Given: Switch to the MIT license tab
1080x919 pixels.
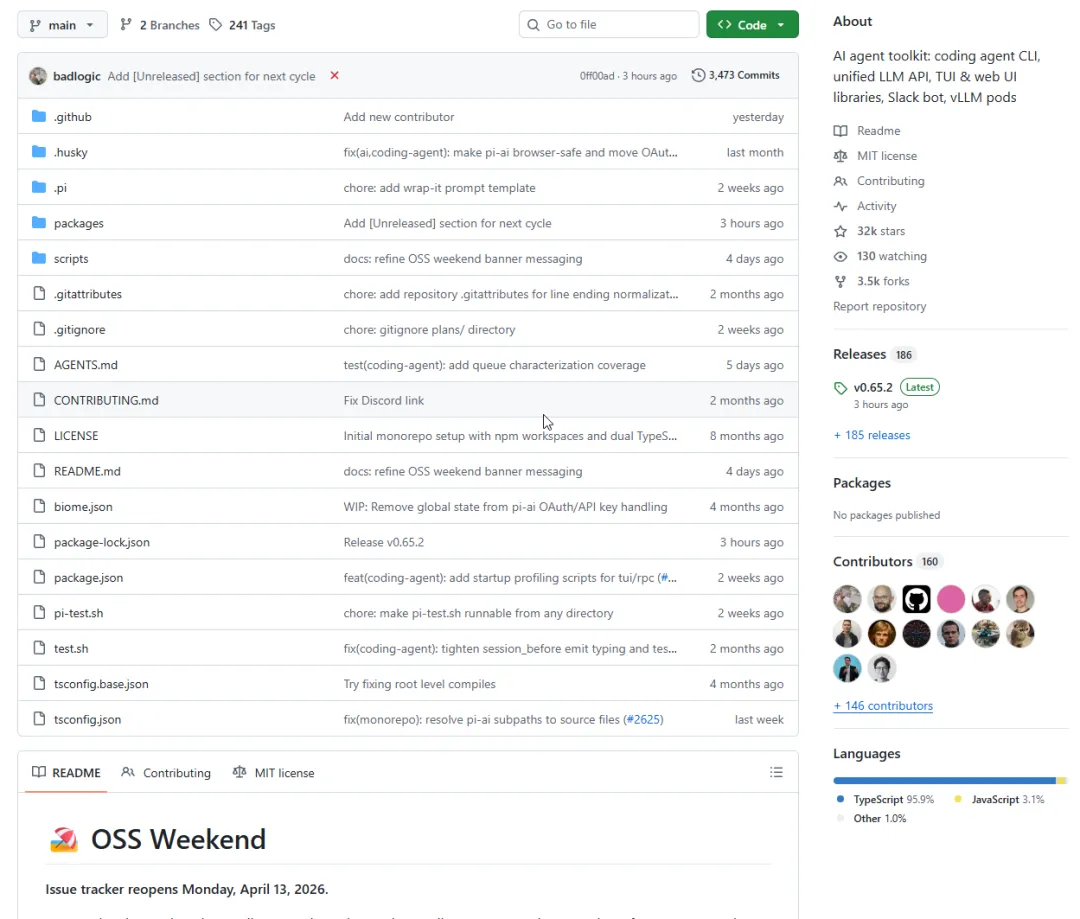Looking at the screenshot, I should [273, 773].
